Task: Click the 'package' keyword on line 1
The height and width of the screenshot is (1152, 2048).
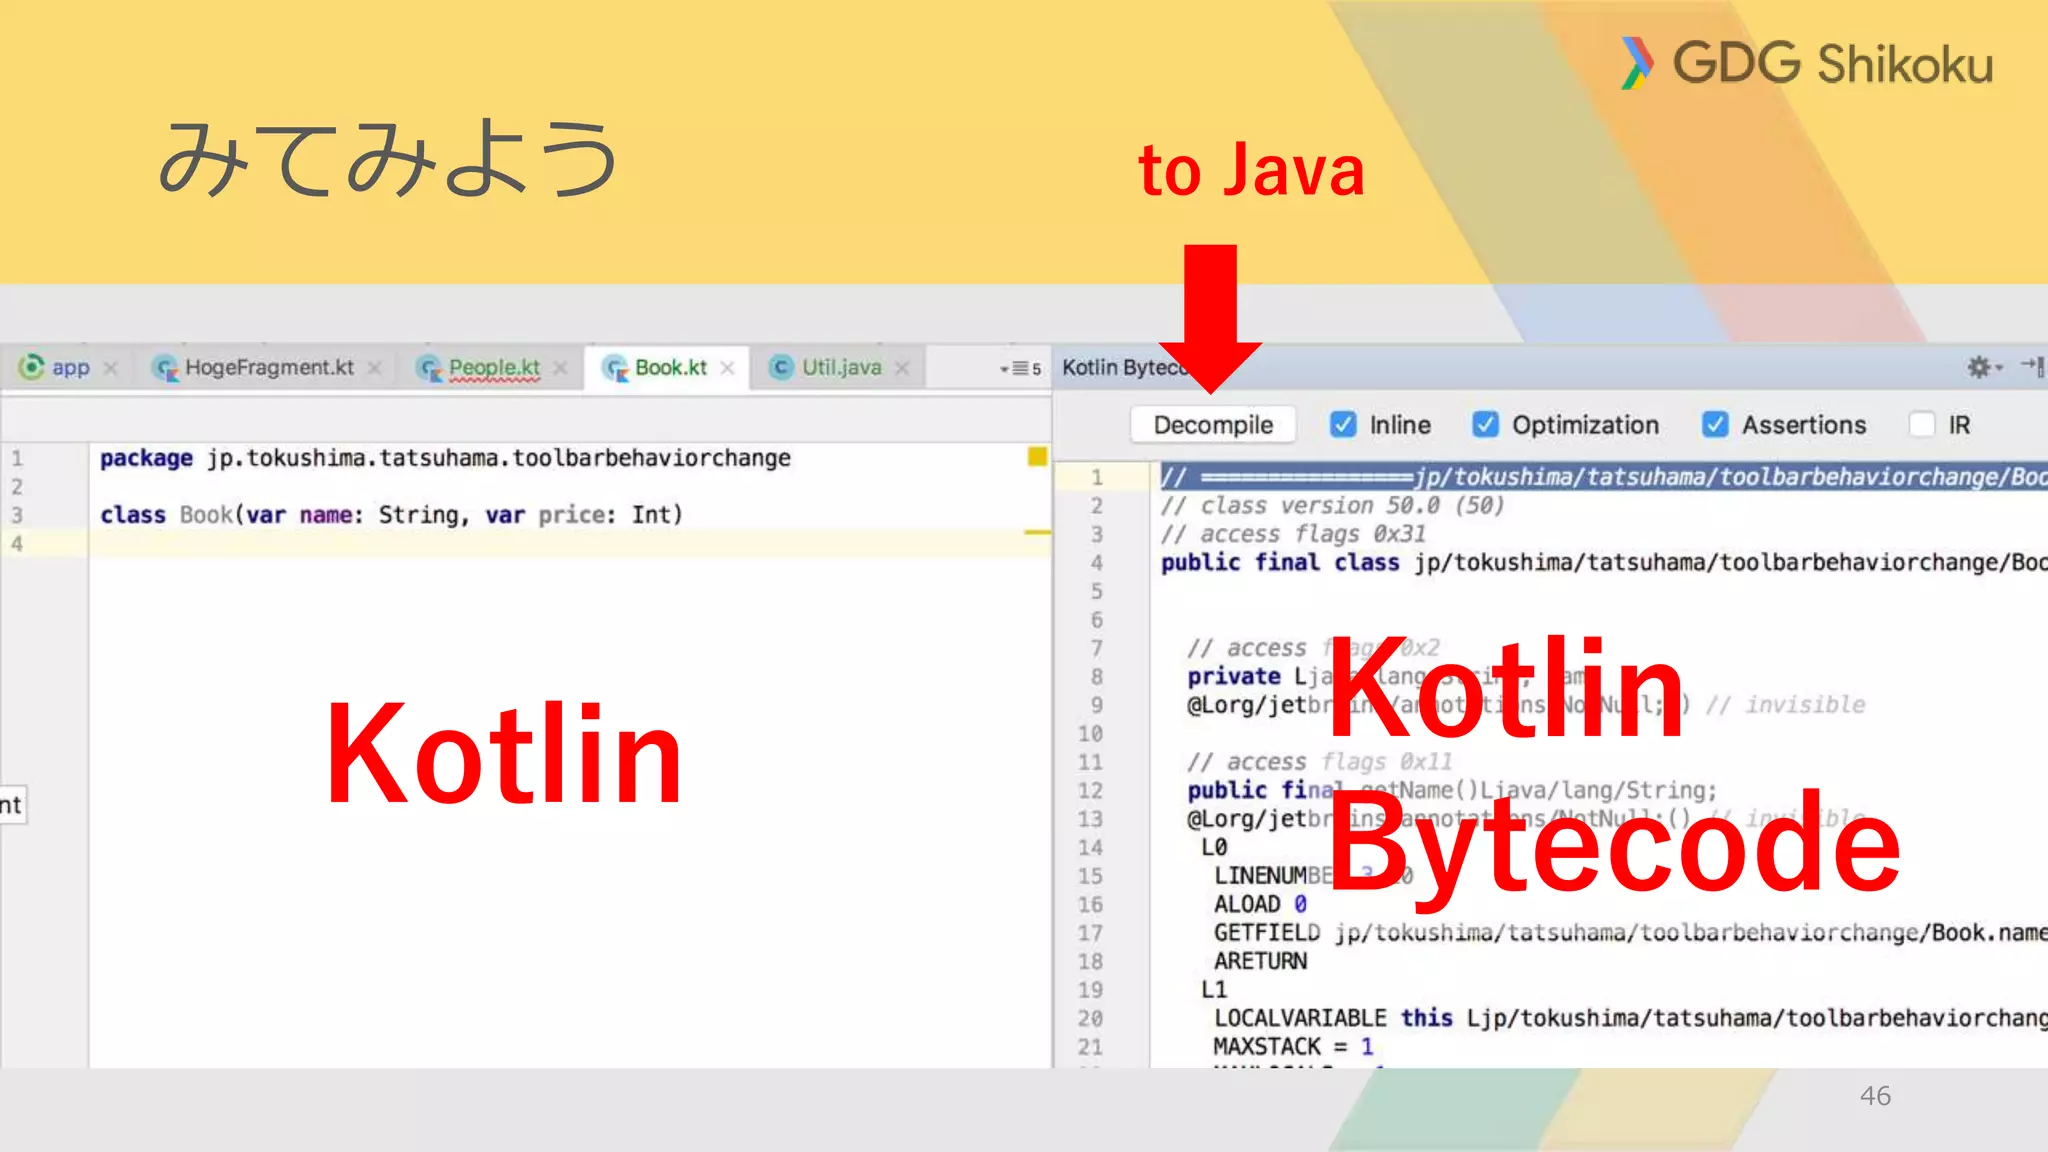Action: (x=146, y=459)
